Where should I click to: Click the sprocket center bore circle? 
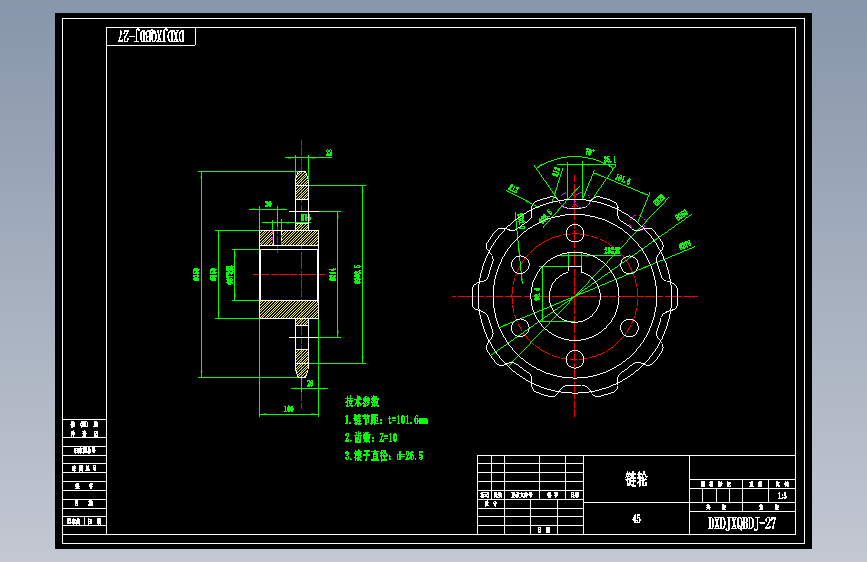[x=574, y=296]
